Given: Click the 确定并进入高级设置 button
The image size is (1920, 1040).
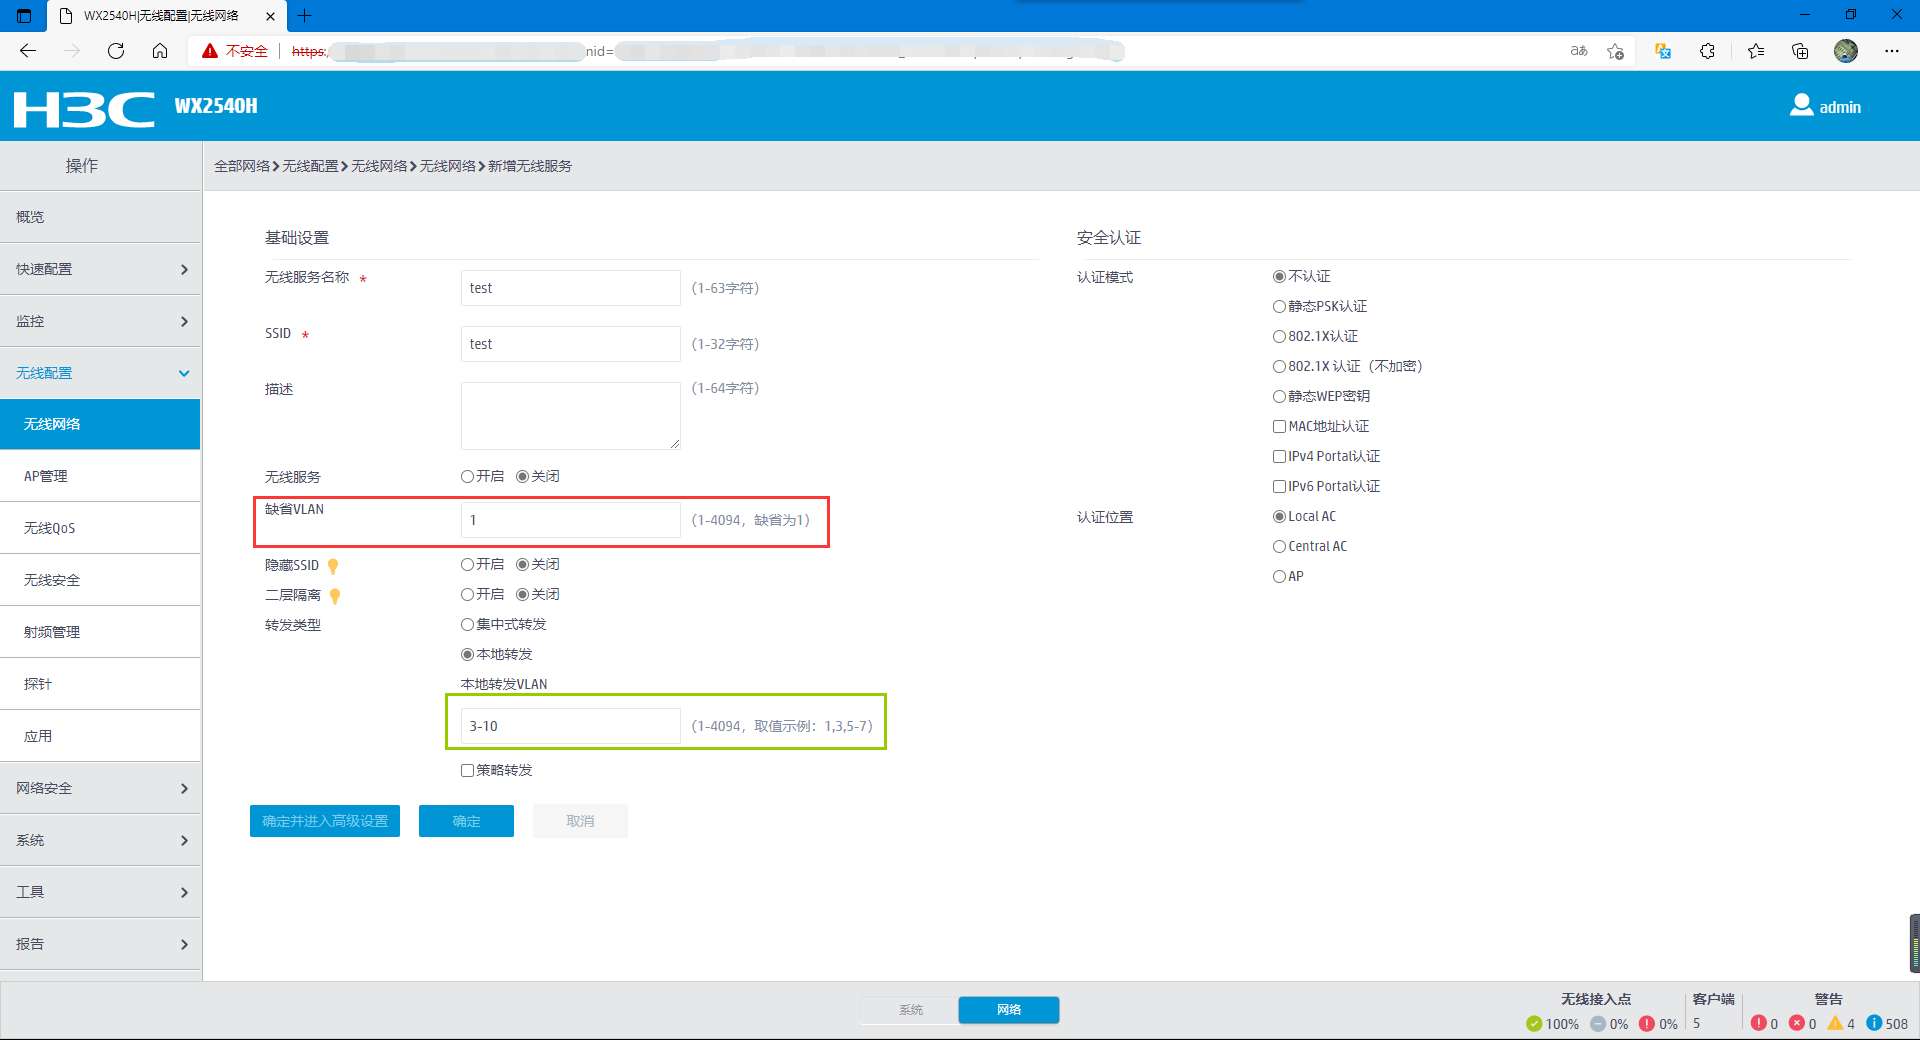Looking at the screenshot, I should (x=325, y=821).
